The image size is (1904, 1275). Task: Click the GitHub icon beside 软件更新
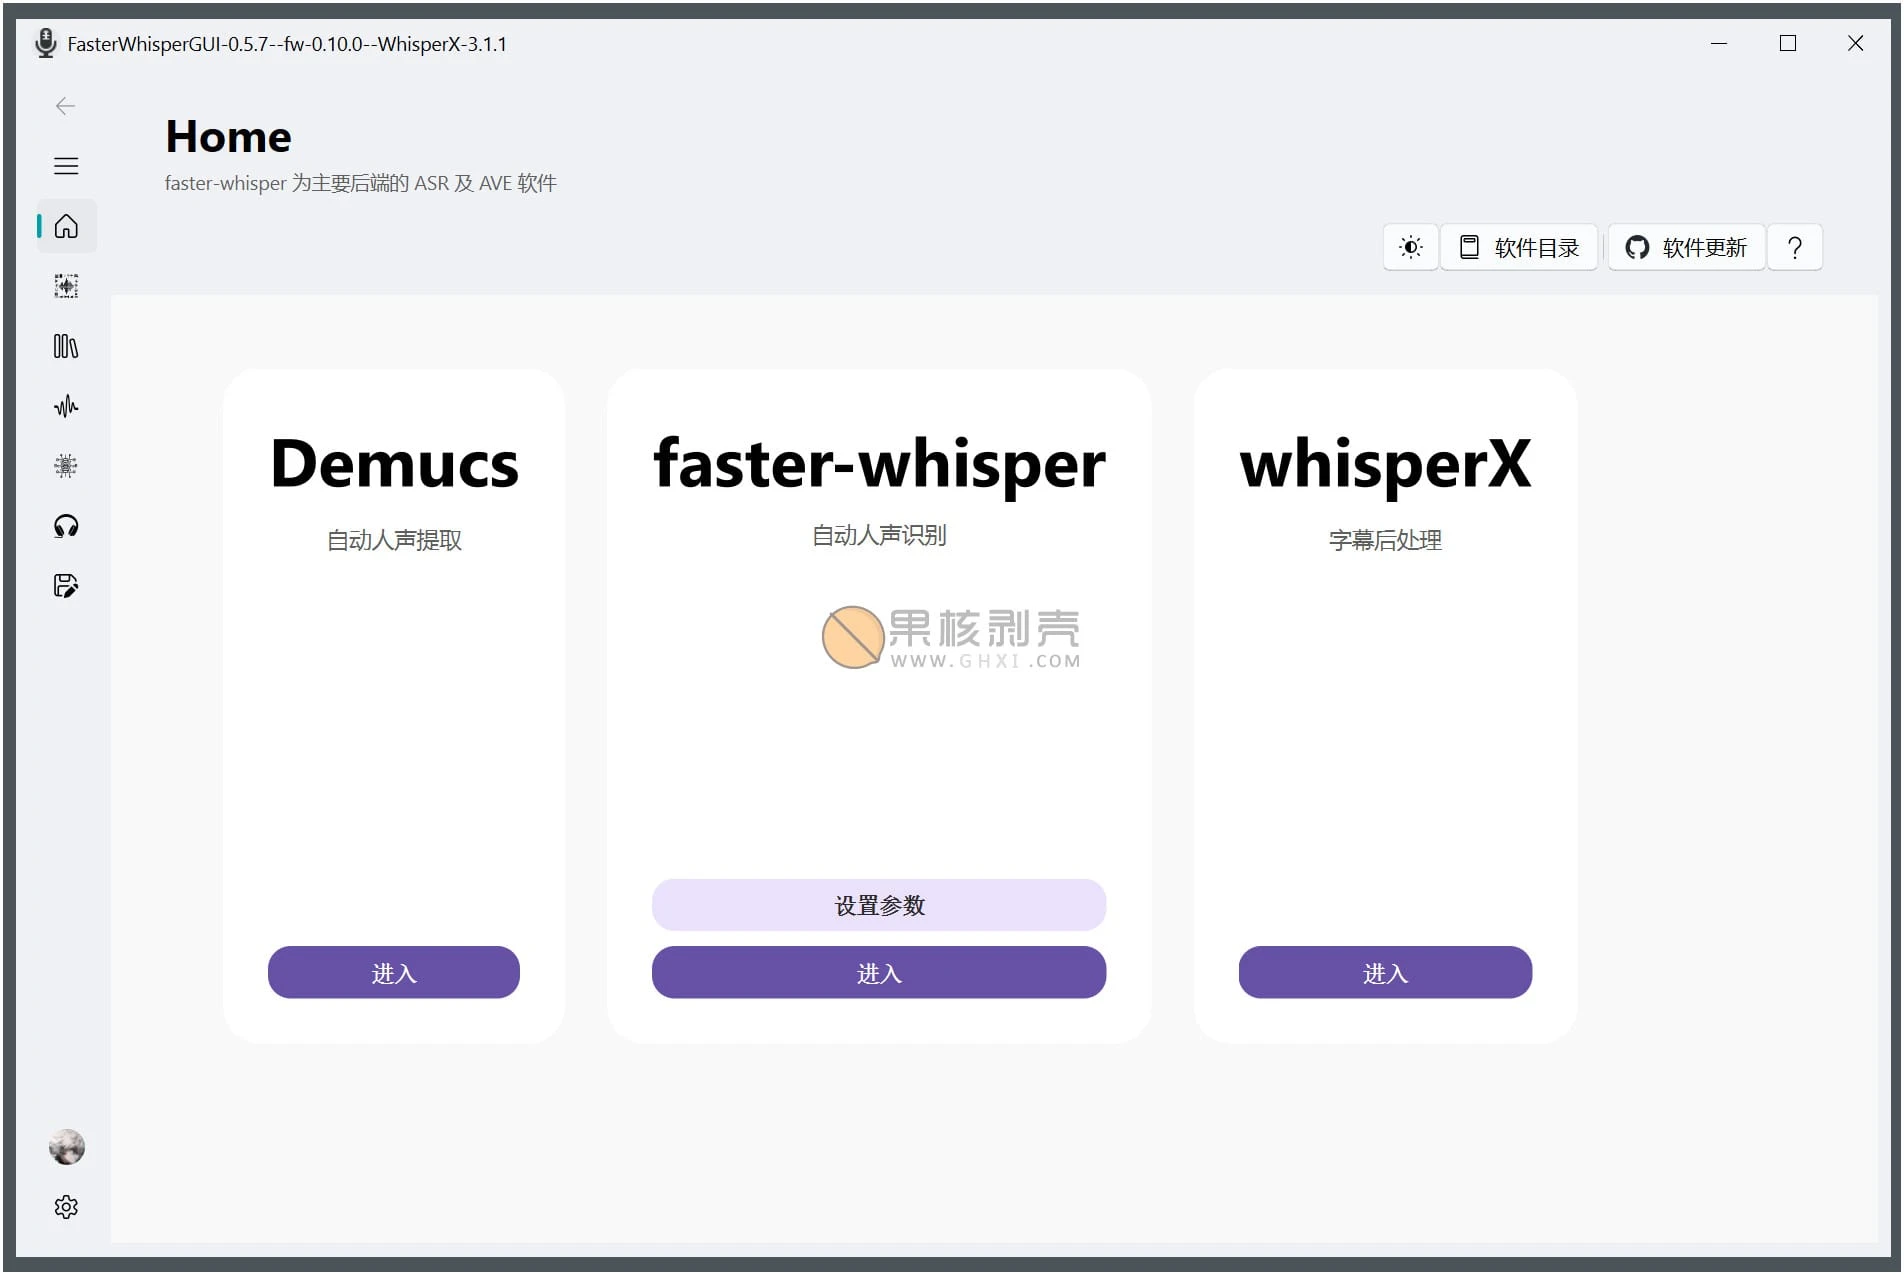pos(1637,247)
